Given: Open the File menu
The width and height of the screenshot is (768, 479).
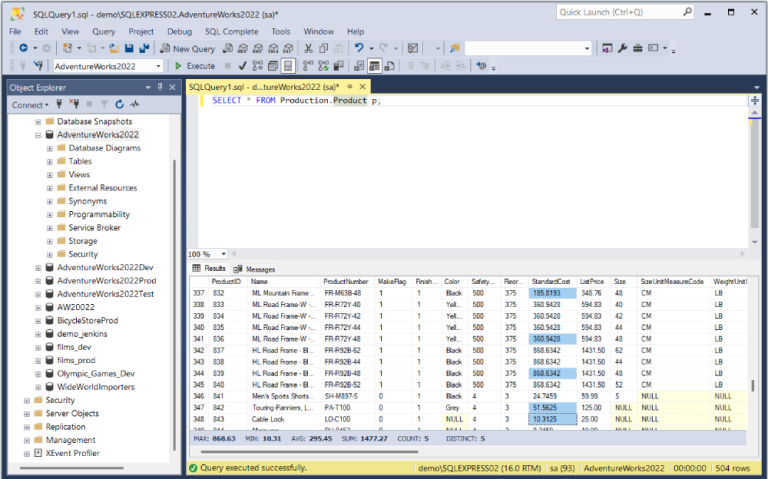Looking at the screenshot, I should point(15,31).
